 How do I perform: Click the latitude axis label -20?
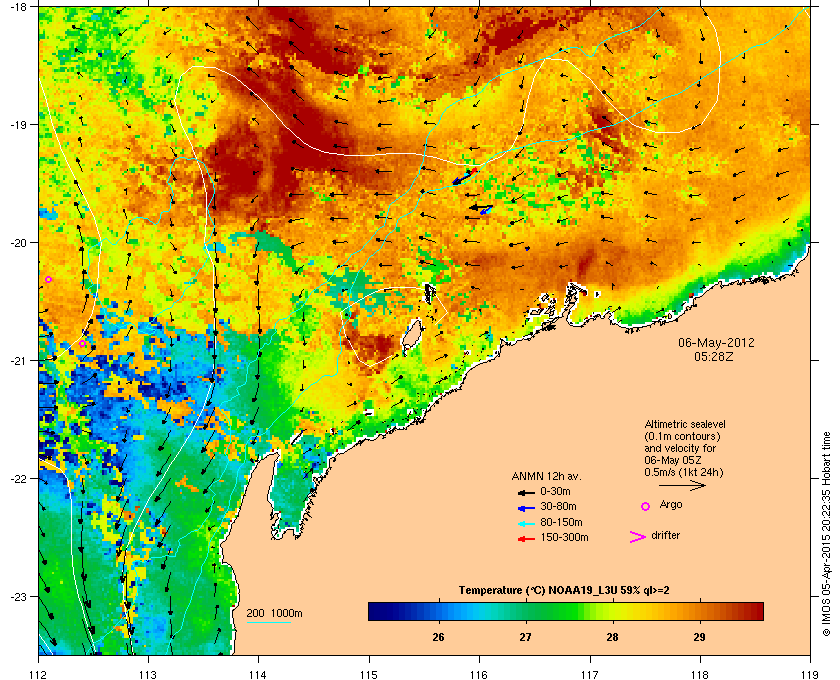click(x=18, y=242)
